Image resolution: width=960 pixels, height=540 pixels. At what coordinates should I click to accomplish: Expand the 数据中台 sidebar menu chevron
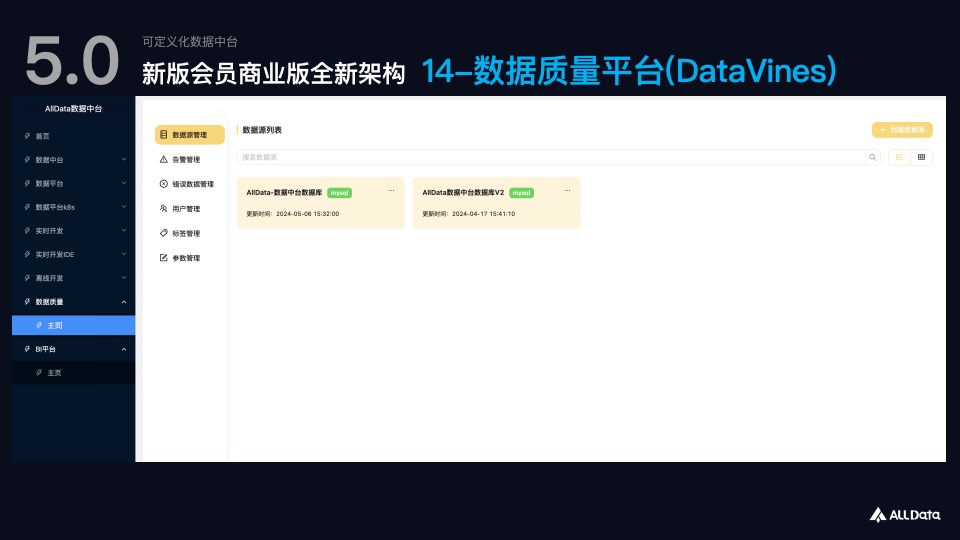pyautogui.click(x=124, y=160)
